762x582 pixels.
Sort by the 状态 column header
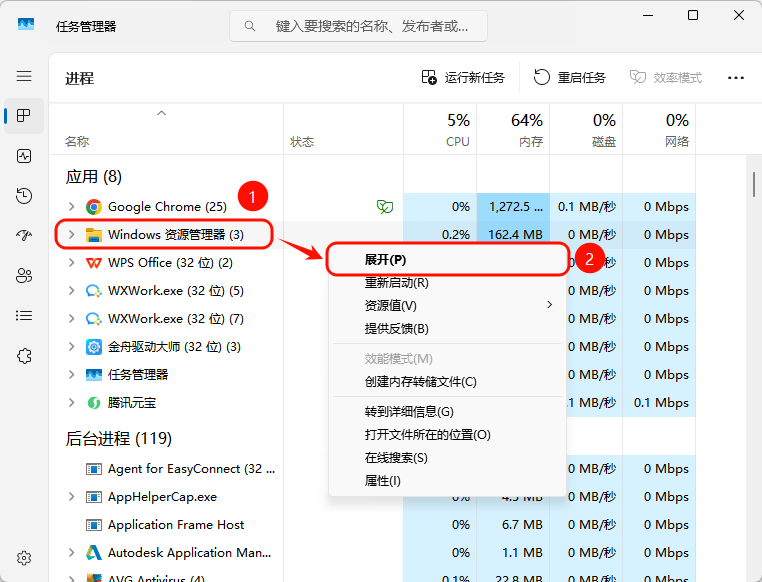344,129
